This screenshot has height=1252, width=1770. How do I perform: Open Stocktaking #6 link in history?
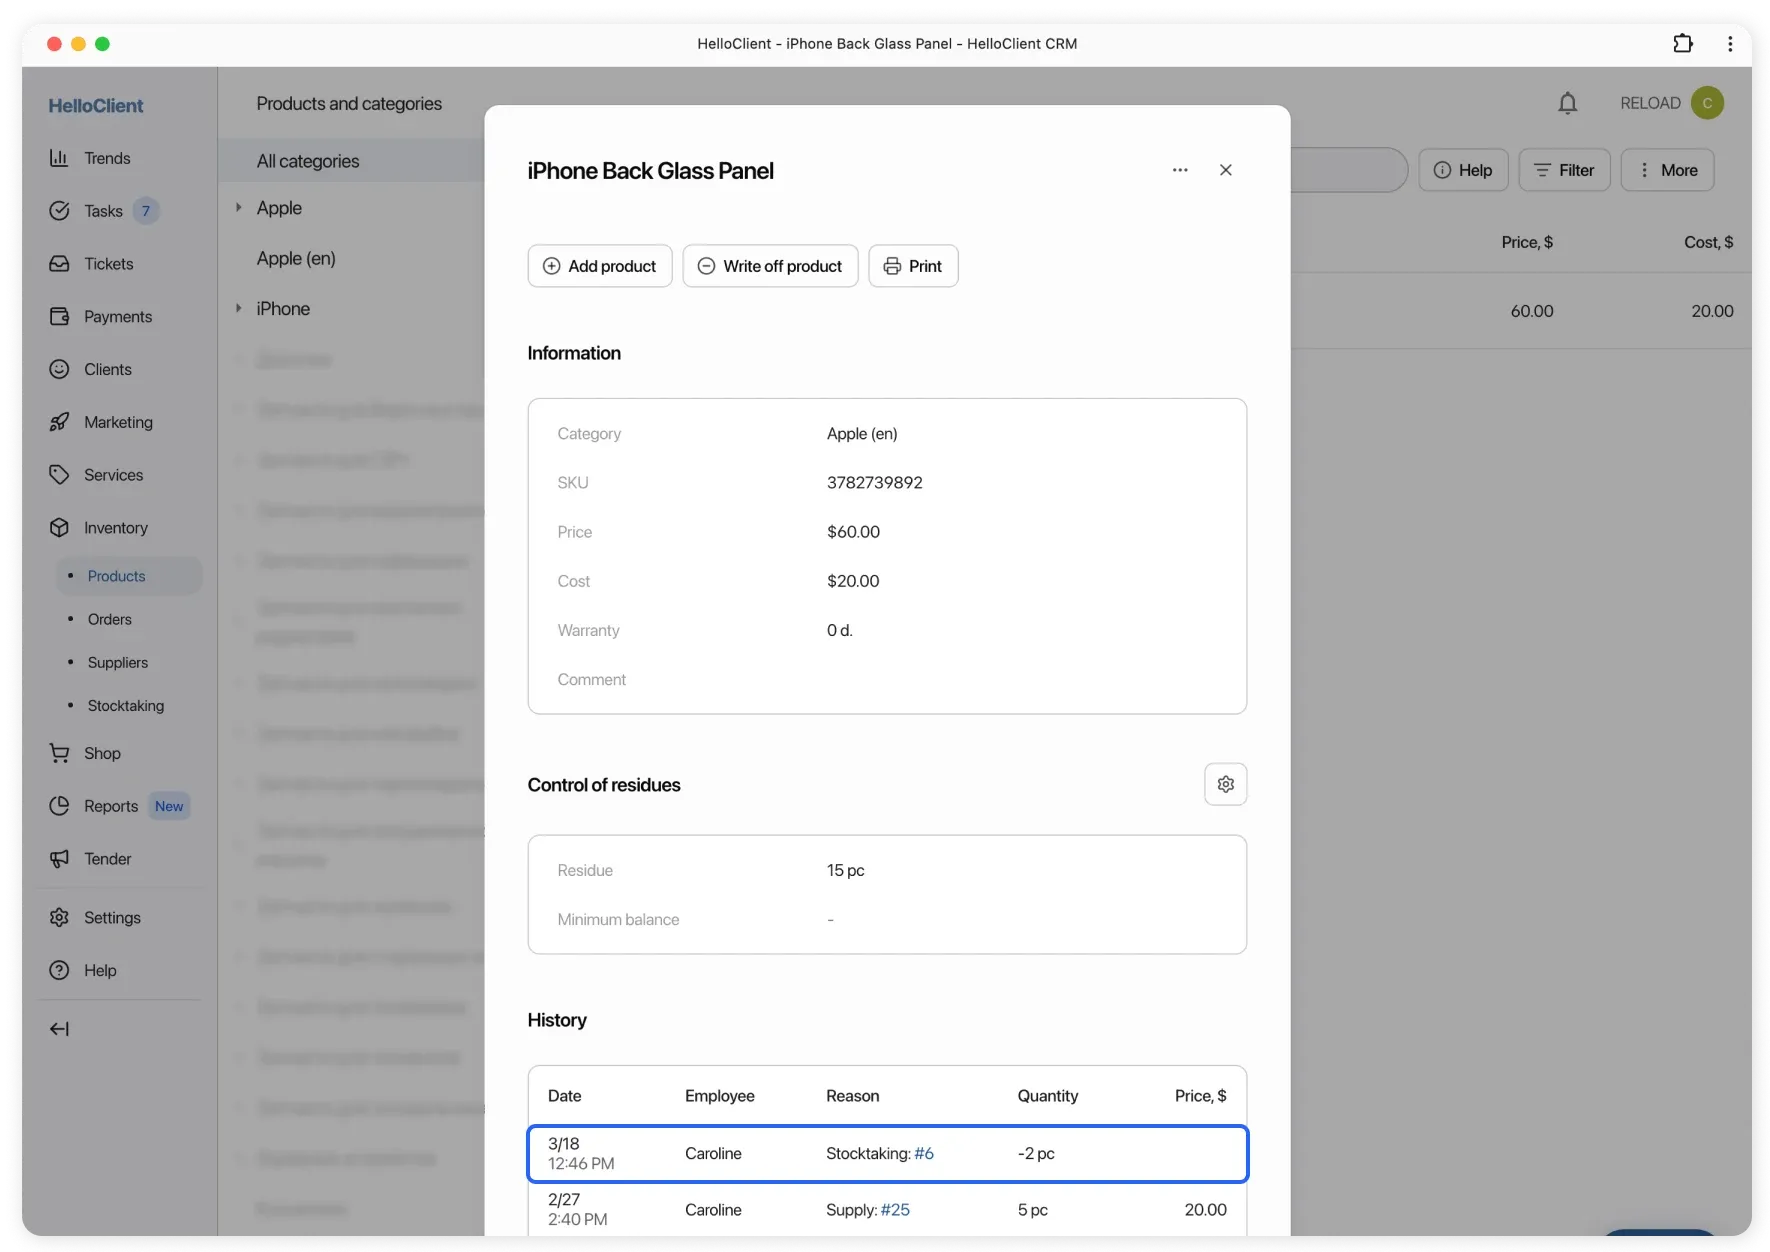click(x=924, y=1153)
